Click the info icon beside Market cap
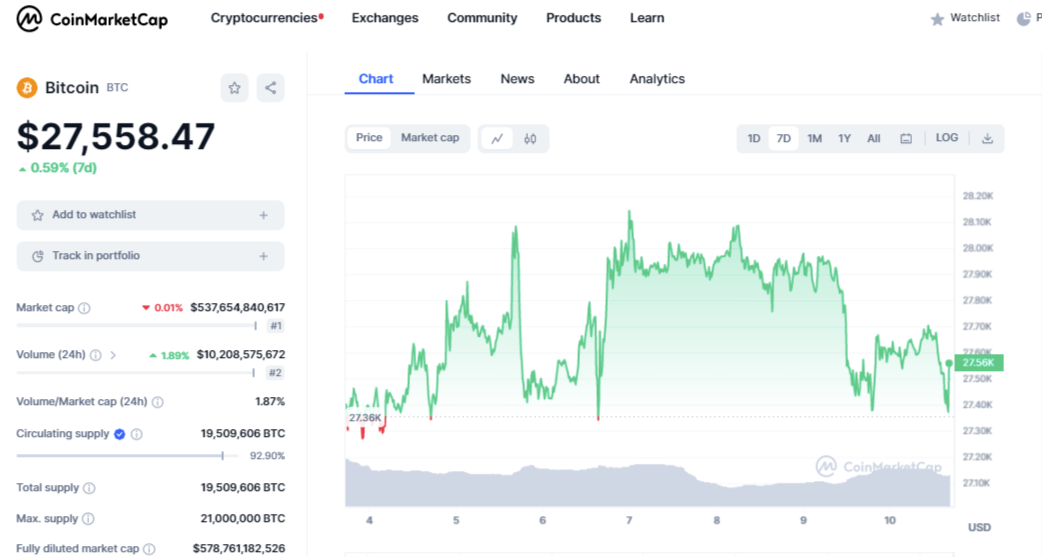Screen dimensions: 1042x557 (x=84, y=308)
